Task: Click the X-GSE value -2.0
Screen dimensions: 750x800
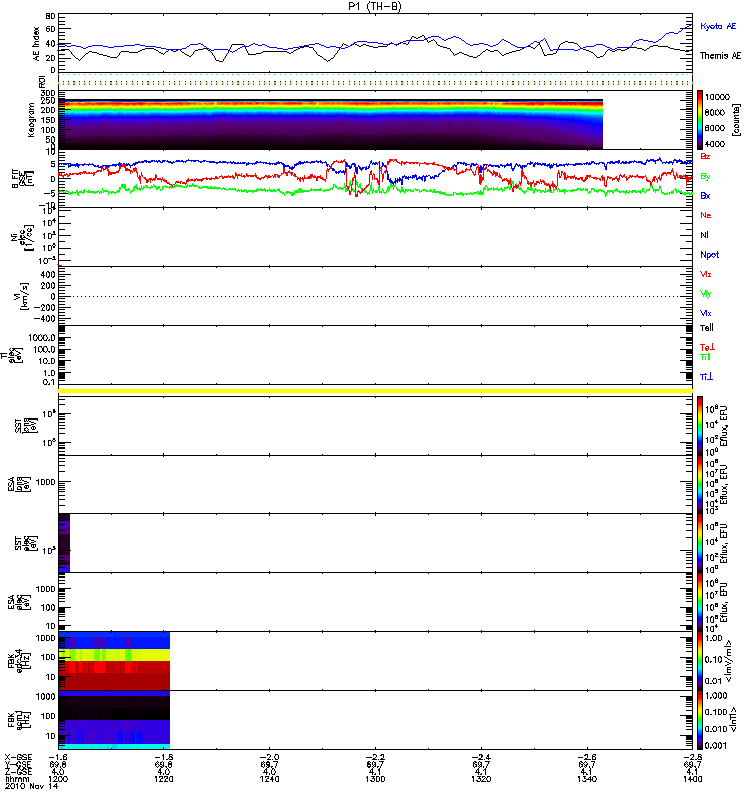Action: 269,758
